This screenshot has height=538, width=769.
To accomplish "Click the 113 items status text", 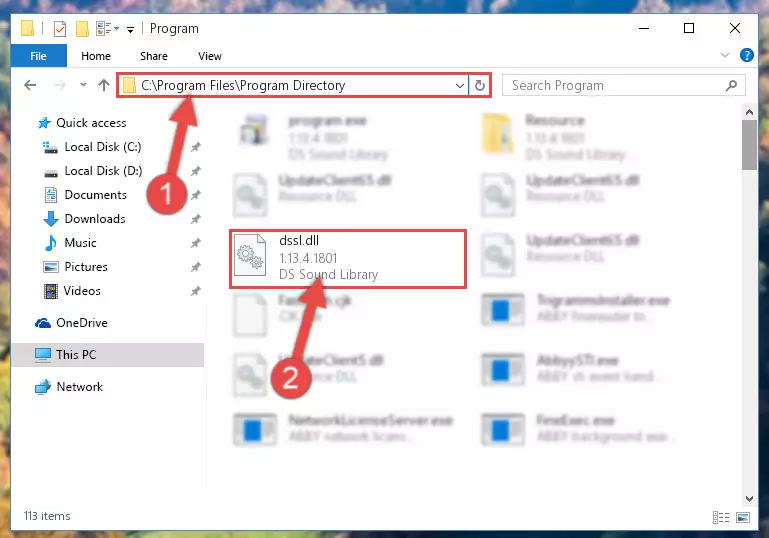I will pos(47,516).
